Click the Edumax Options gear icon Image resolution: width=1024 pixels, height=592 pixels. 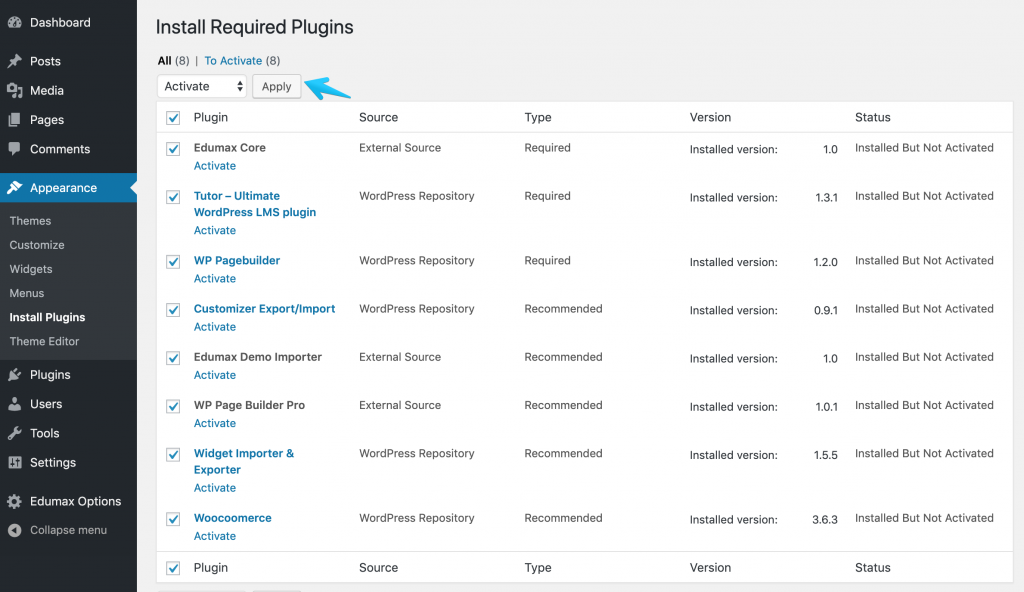pos(14,501)
